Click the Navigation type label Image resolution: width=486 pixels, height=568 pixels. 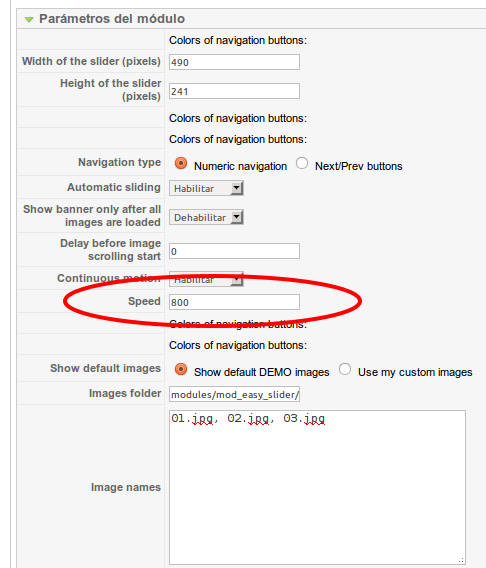coord(120,162)
